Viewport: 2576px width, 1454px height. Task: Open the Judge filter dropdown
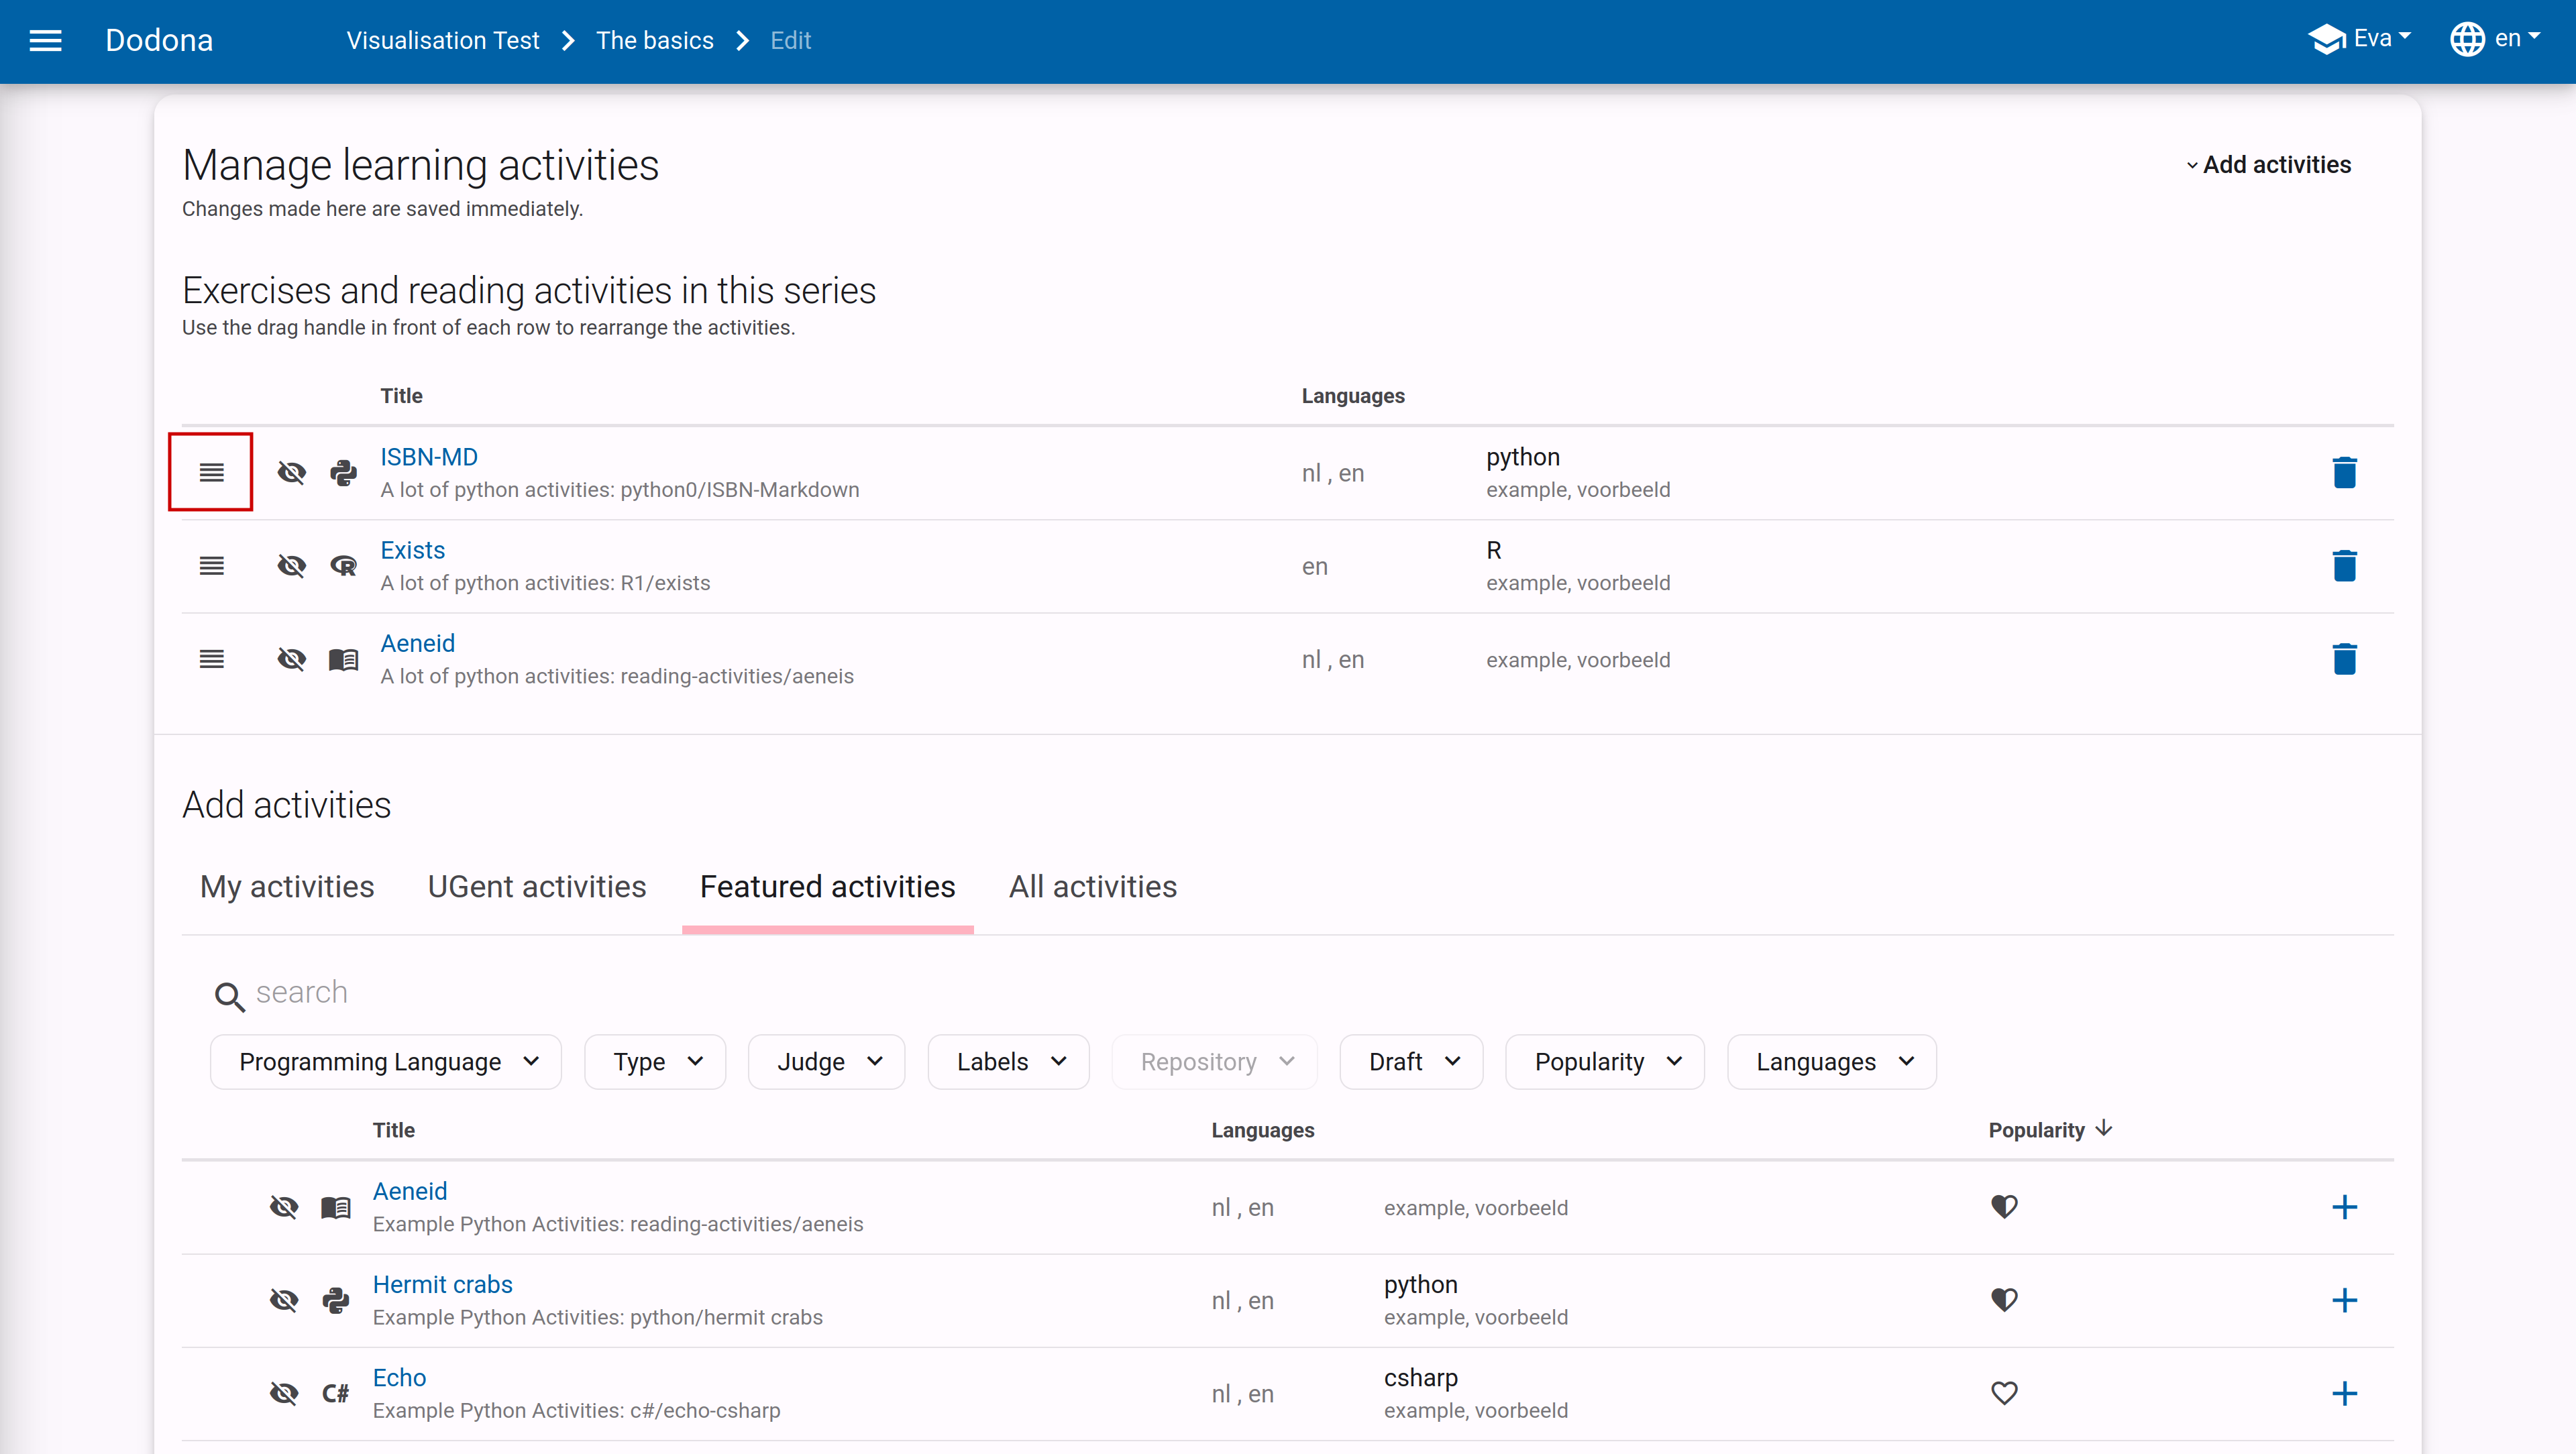(x=827, y=1062)
